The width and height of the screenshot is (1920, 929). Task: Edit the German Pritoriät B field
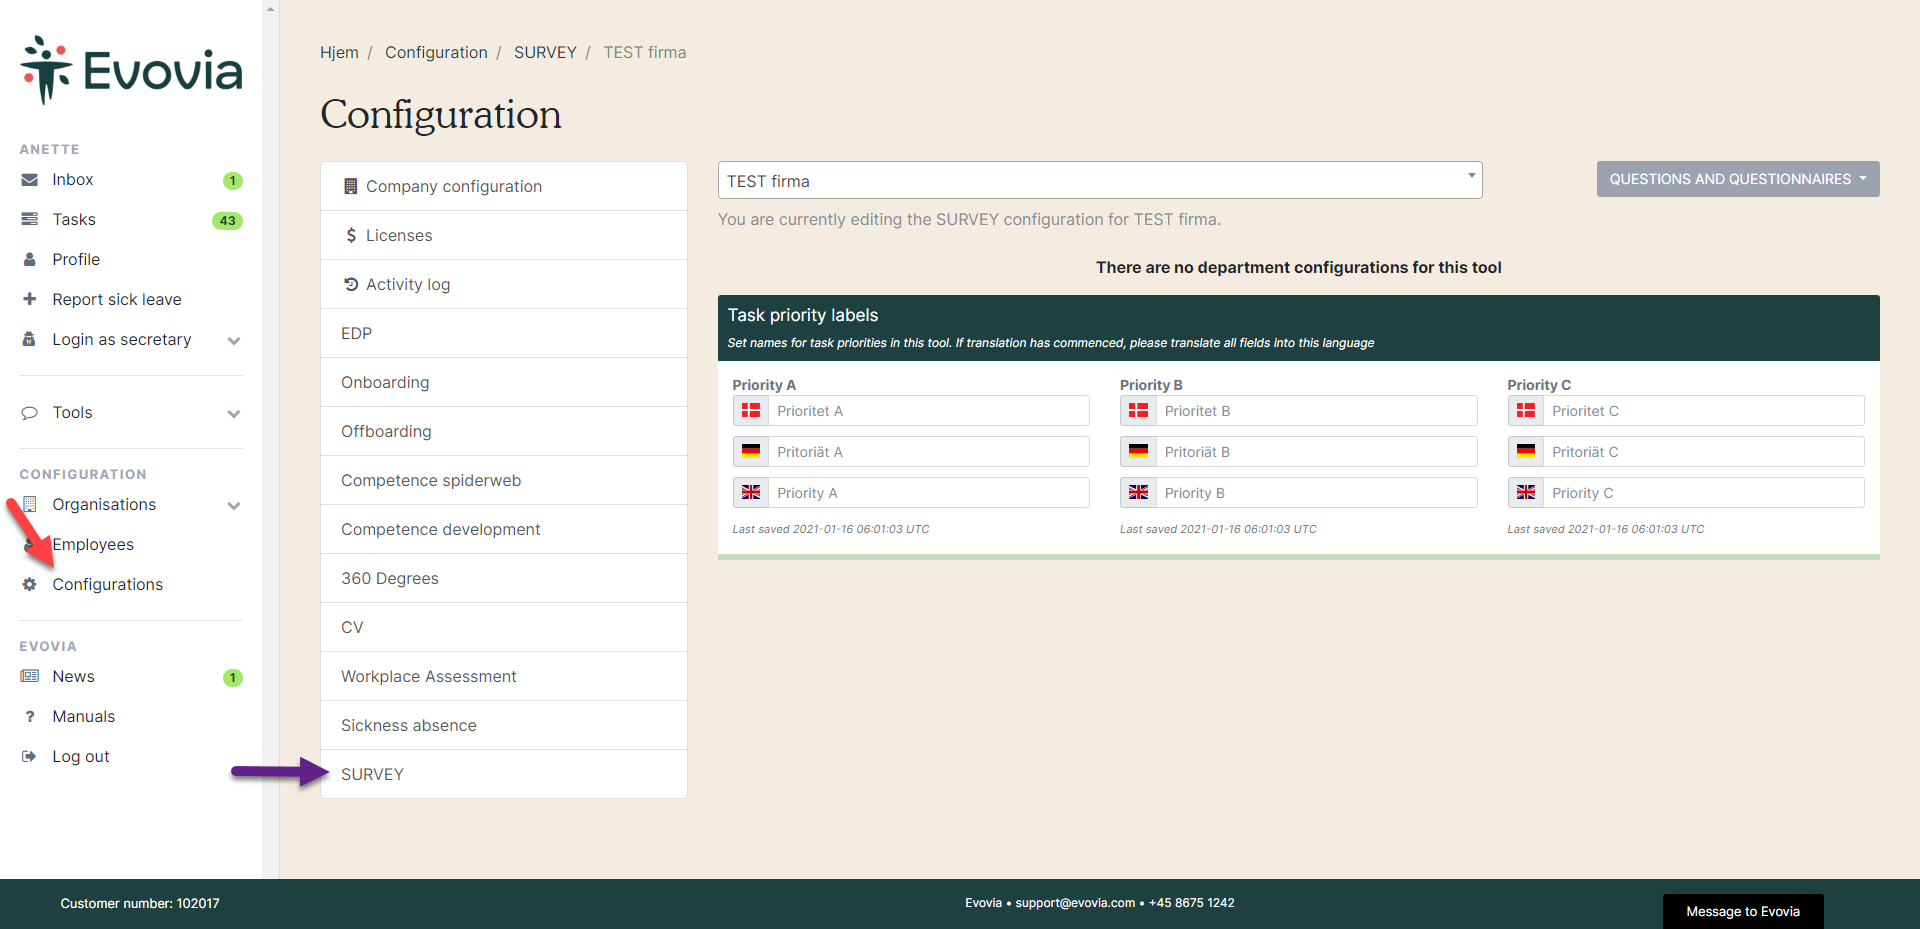pos(1316,452)
